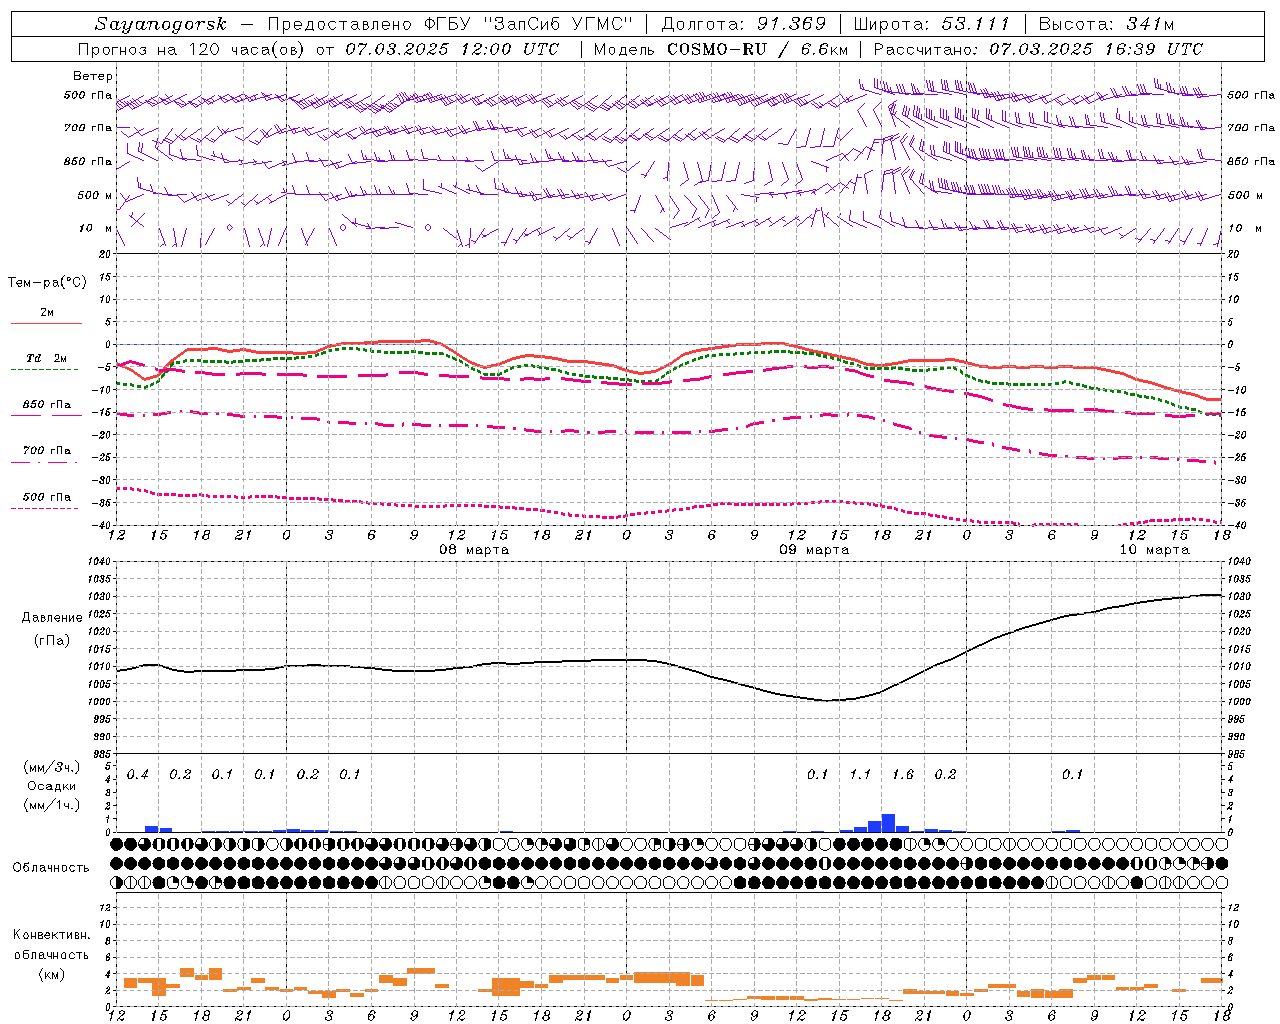Click the "Тем-ра(°C)" temperature axis title
Image resolution: width=1280 pixels, height=1024 pixels.
pos(47,283)
